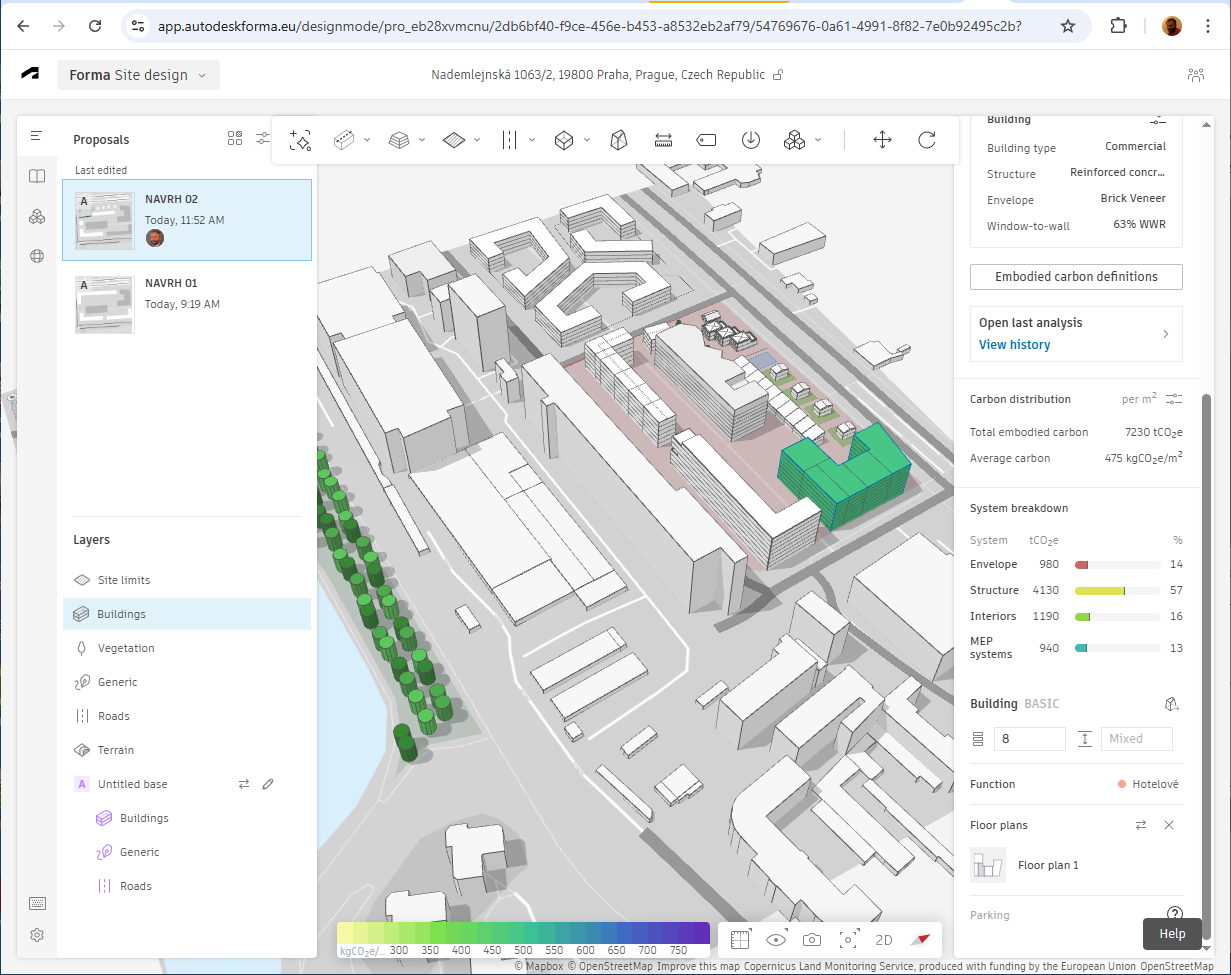The height and width of the screenshot is (975, 1231).
Task: Click the rotate tool icon
Action: (x=927, y=140)
